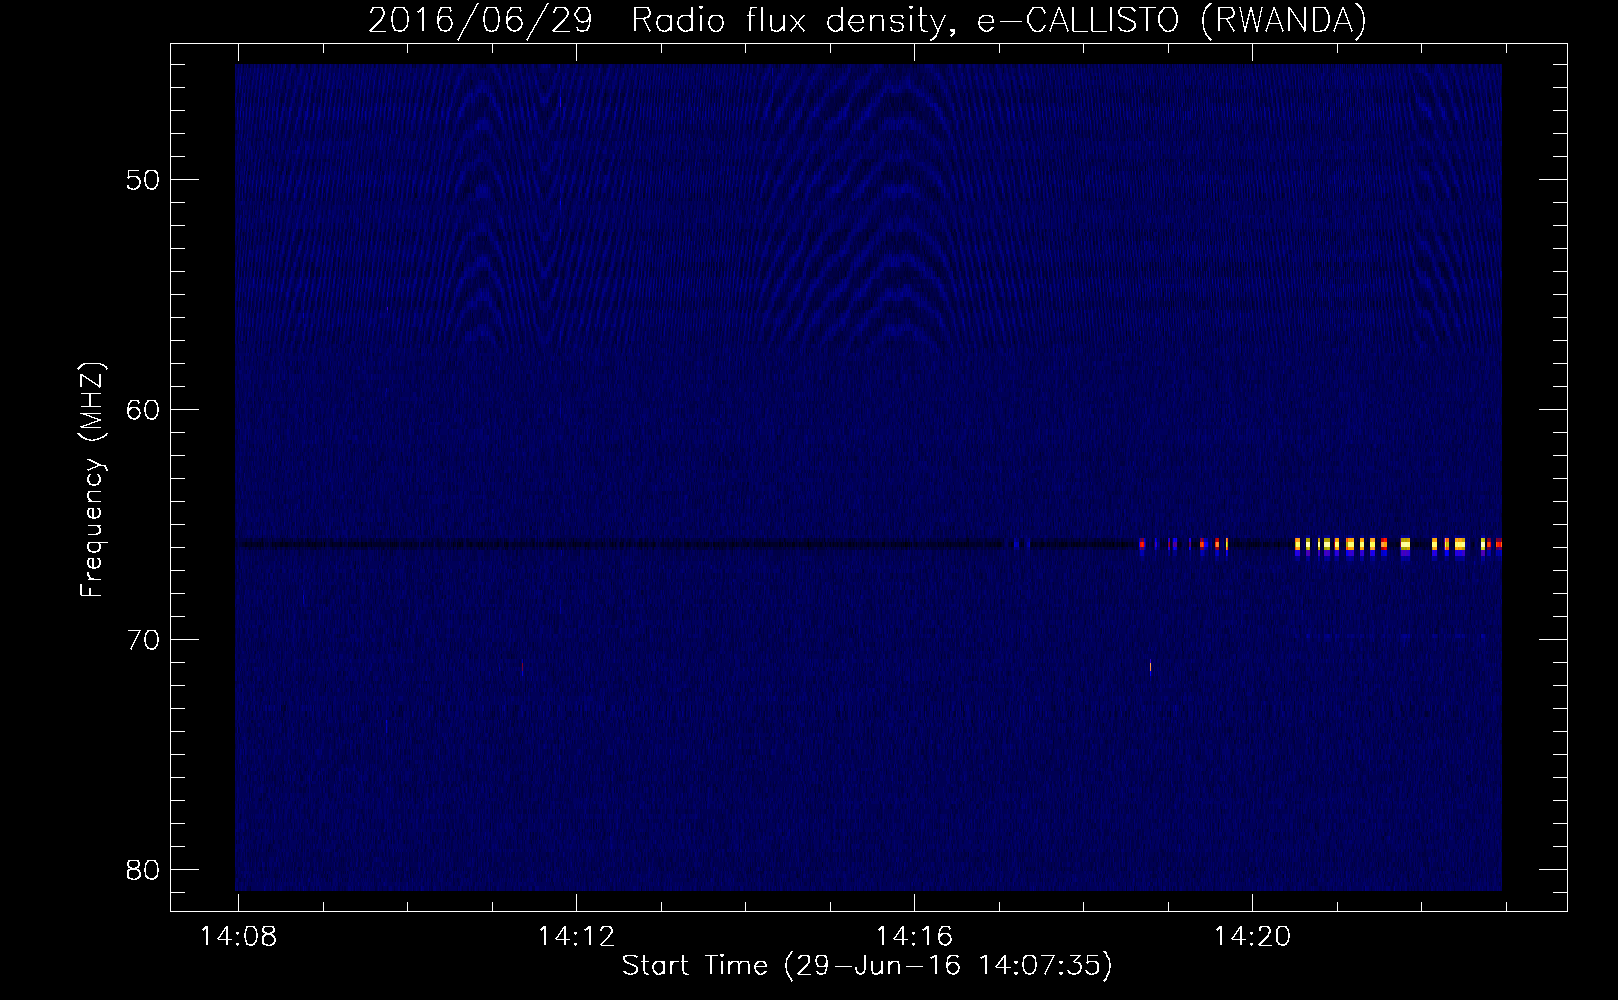Click the 'Start Time (29-Jun-16 14:07:35)' label
The image size is (1618, 1000).
point(867,966)
